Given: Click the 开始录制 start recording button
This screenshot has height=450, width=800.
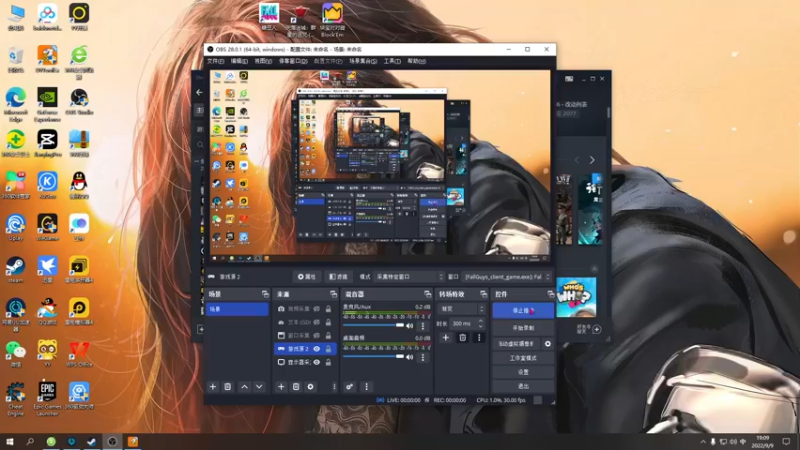Looking at the screenshot, I should click(523, 328).
